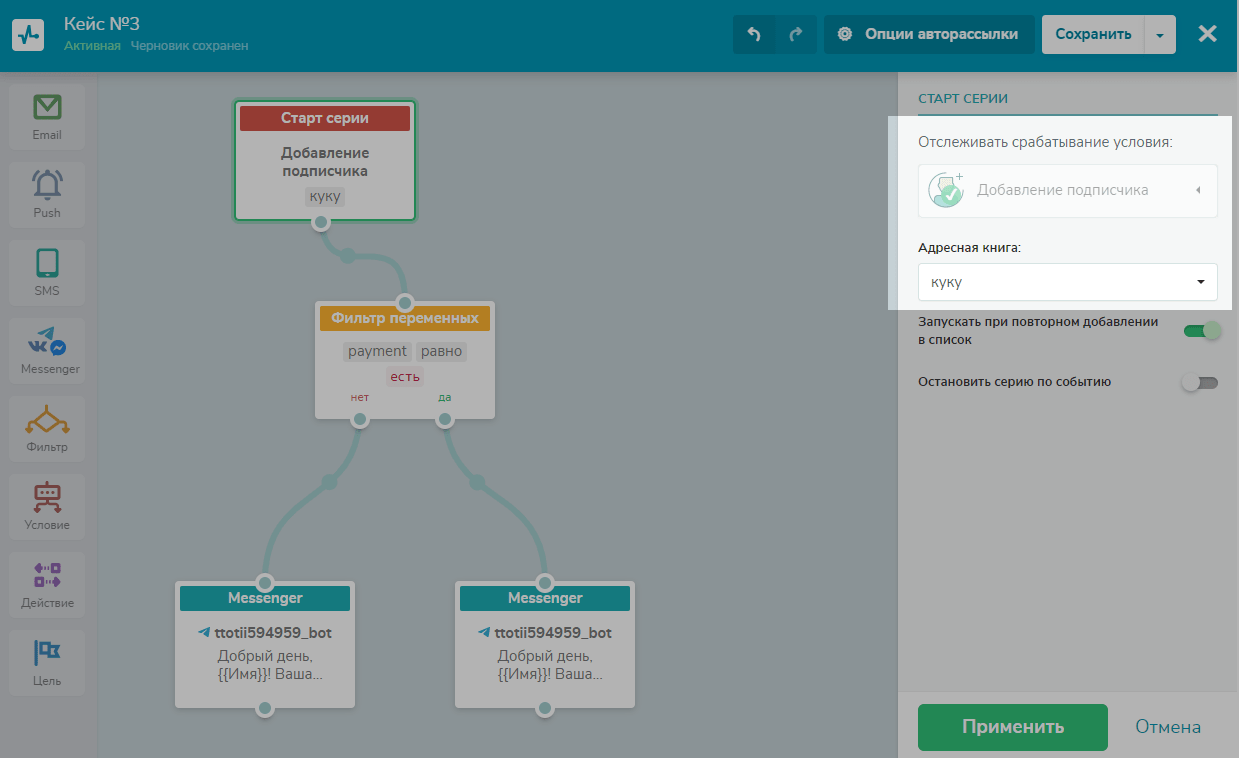Pick the SMS block icon
This screenshot has width=1239, height=758.
(x=47, y=264)
